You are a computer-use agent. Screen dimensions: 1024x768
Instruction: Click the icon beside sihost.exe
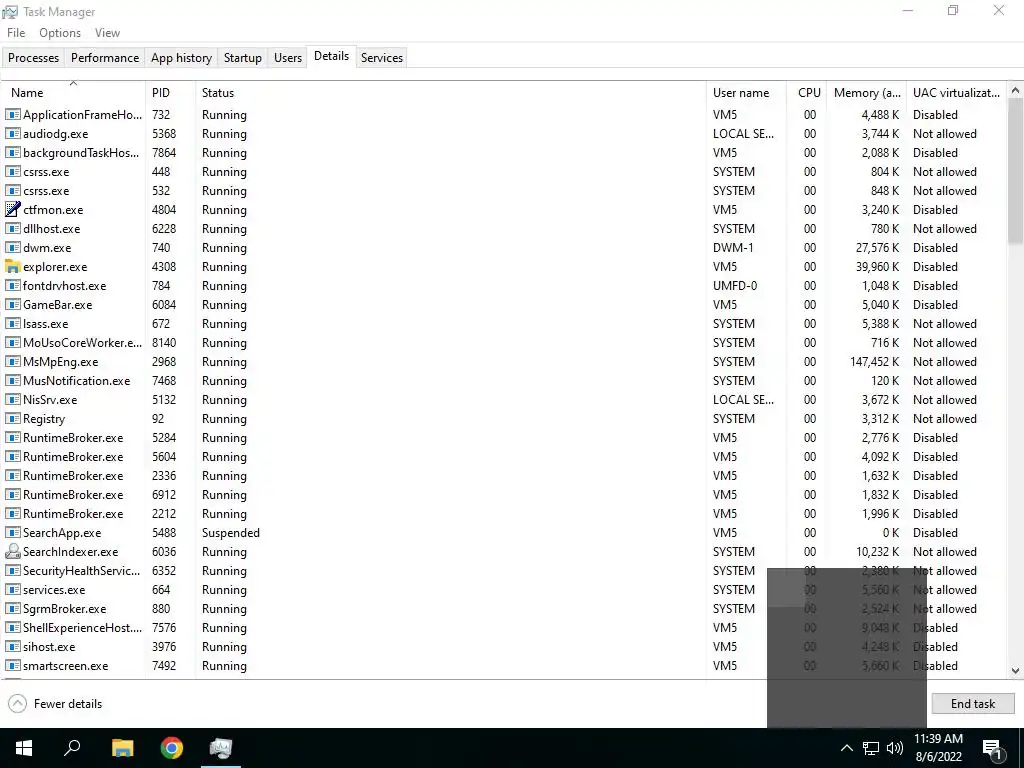point(12,647)
